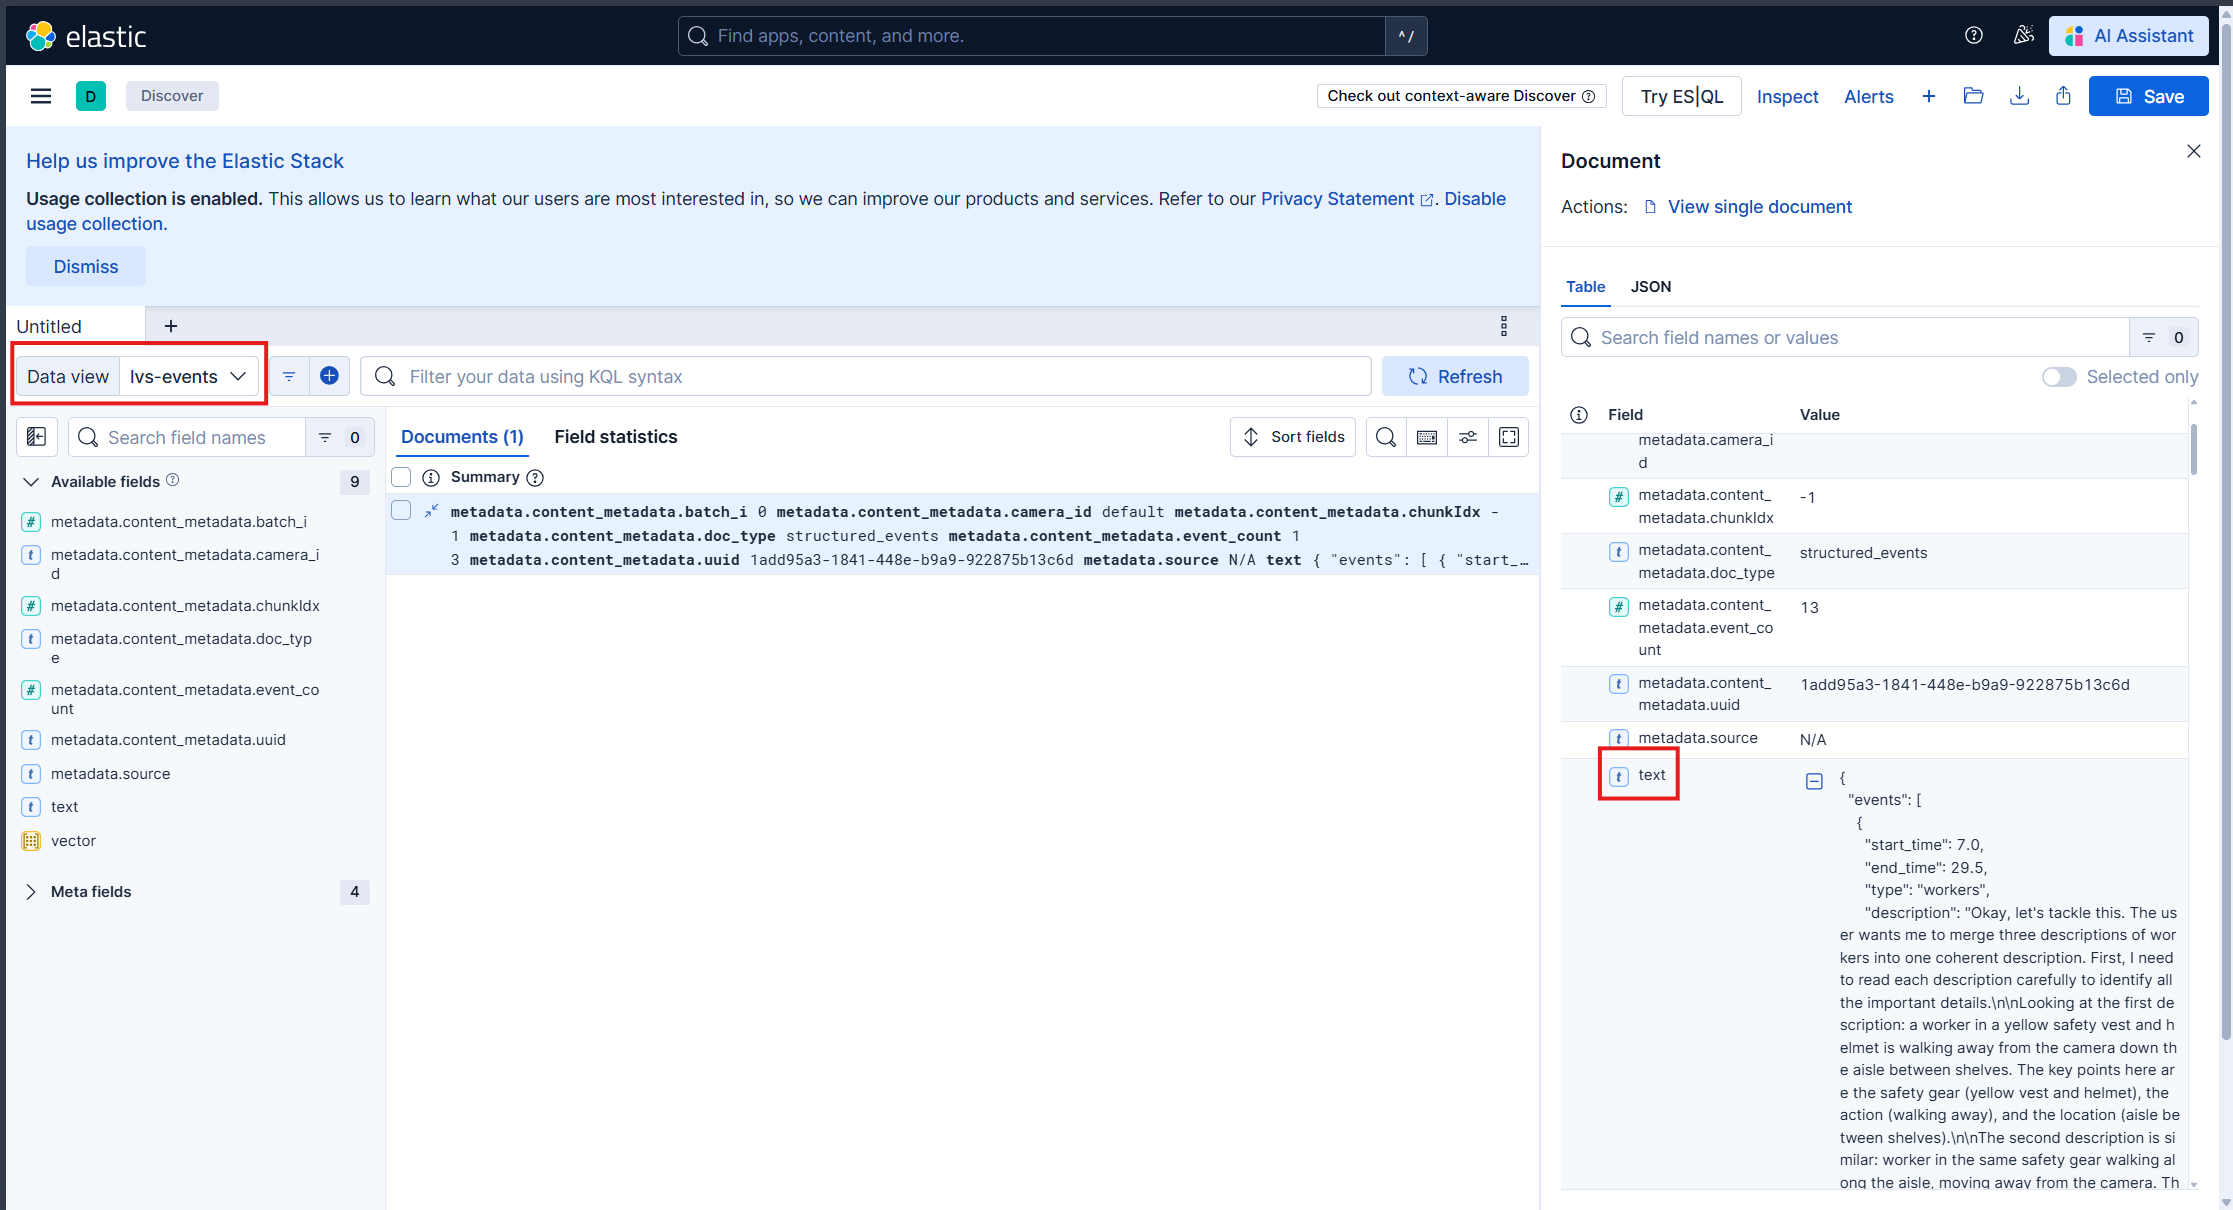Toggle the Selected only switch
Screen dimensions: 2233x1210
[x=2058, y=377]
